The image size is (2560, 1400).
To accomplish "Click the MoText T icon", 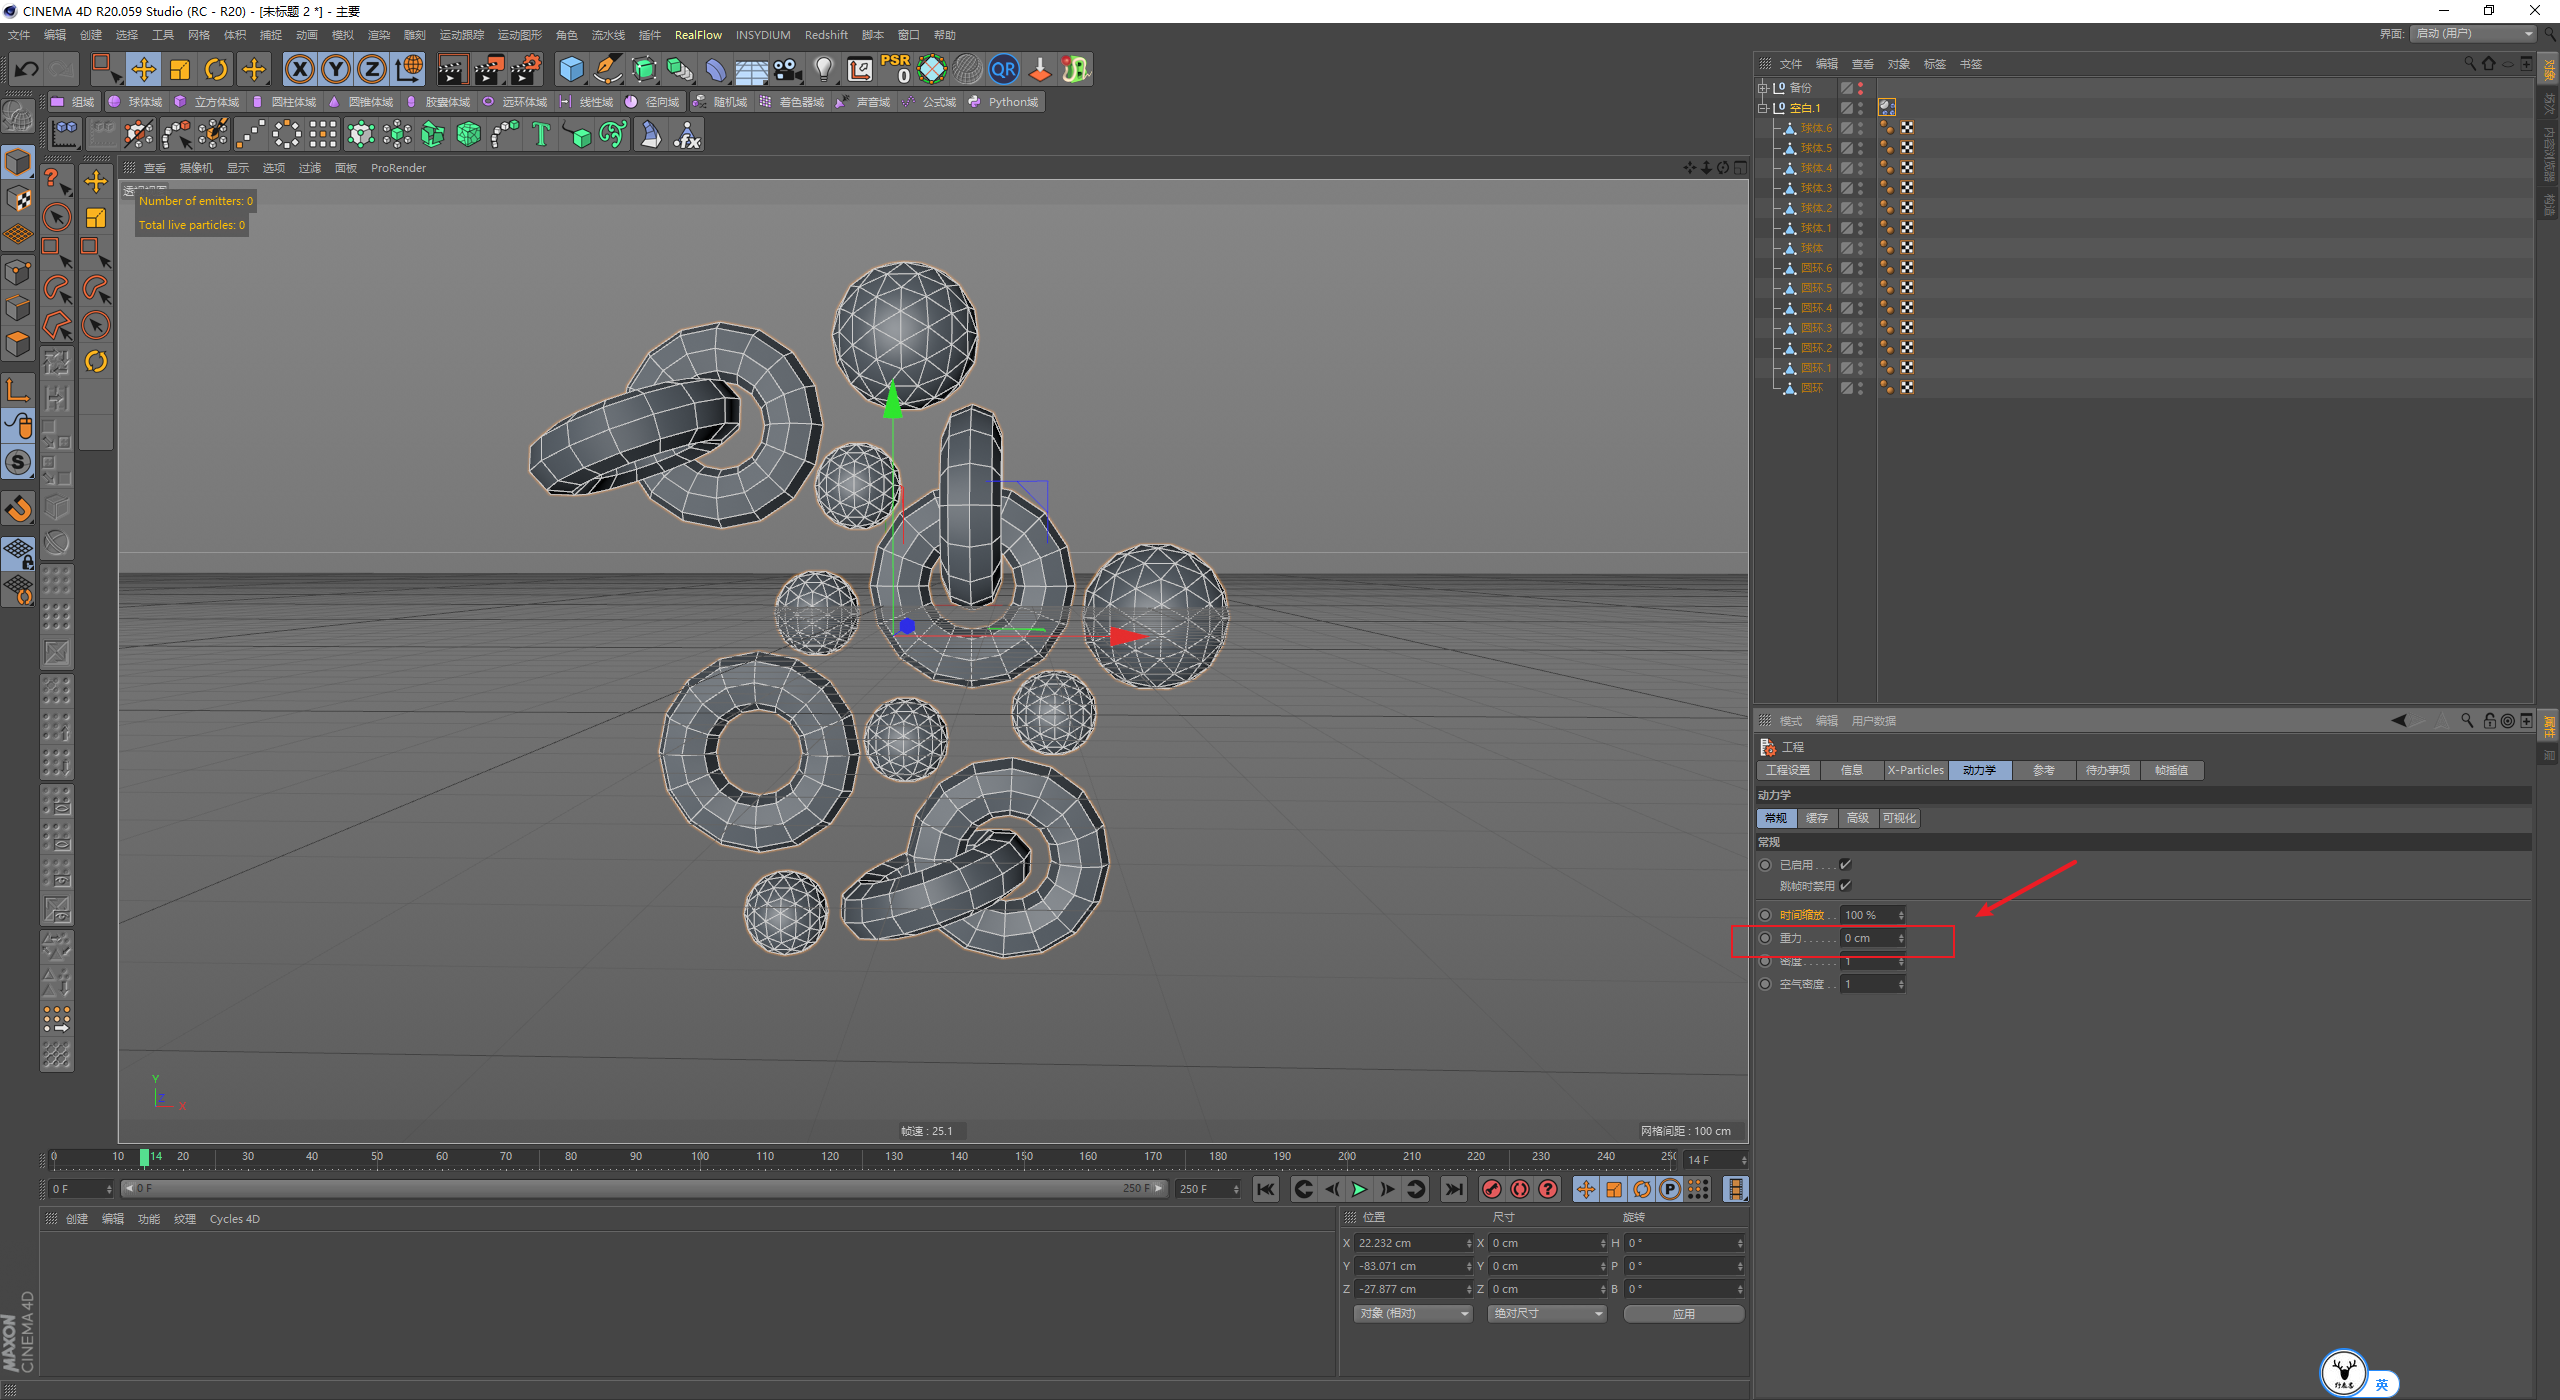I will coord(541,134).
